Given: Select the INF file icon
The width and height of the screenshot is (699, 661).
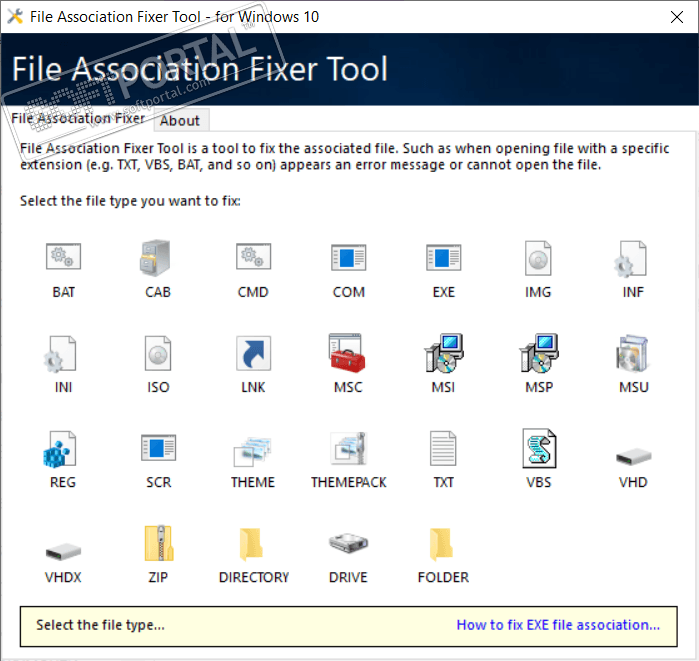Looking at the screenshot, I should (x=630, y=259).
